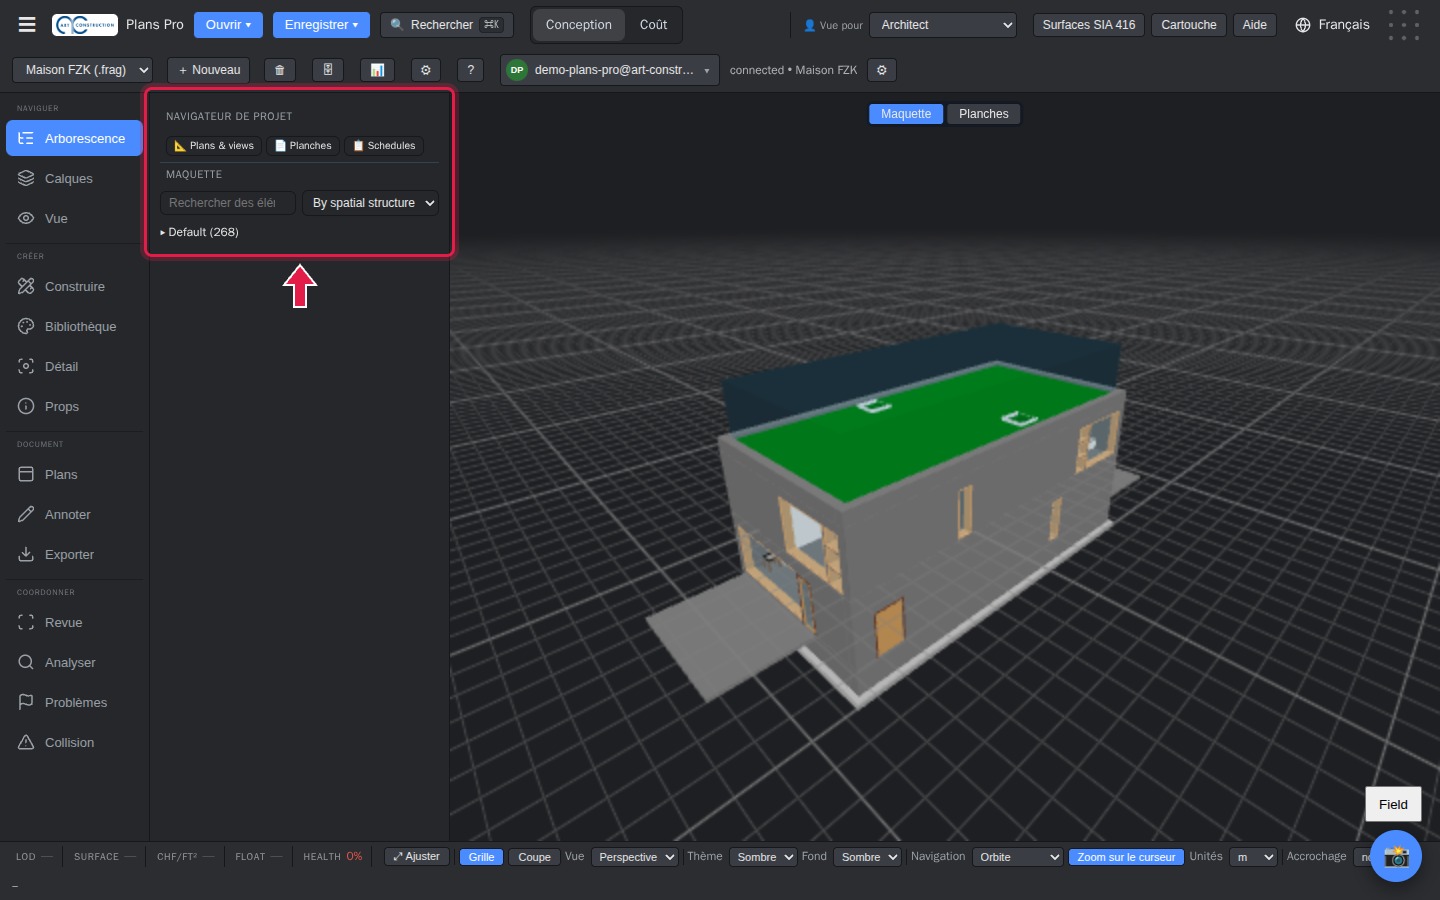Open Rechercher search command

(447, 25)
